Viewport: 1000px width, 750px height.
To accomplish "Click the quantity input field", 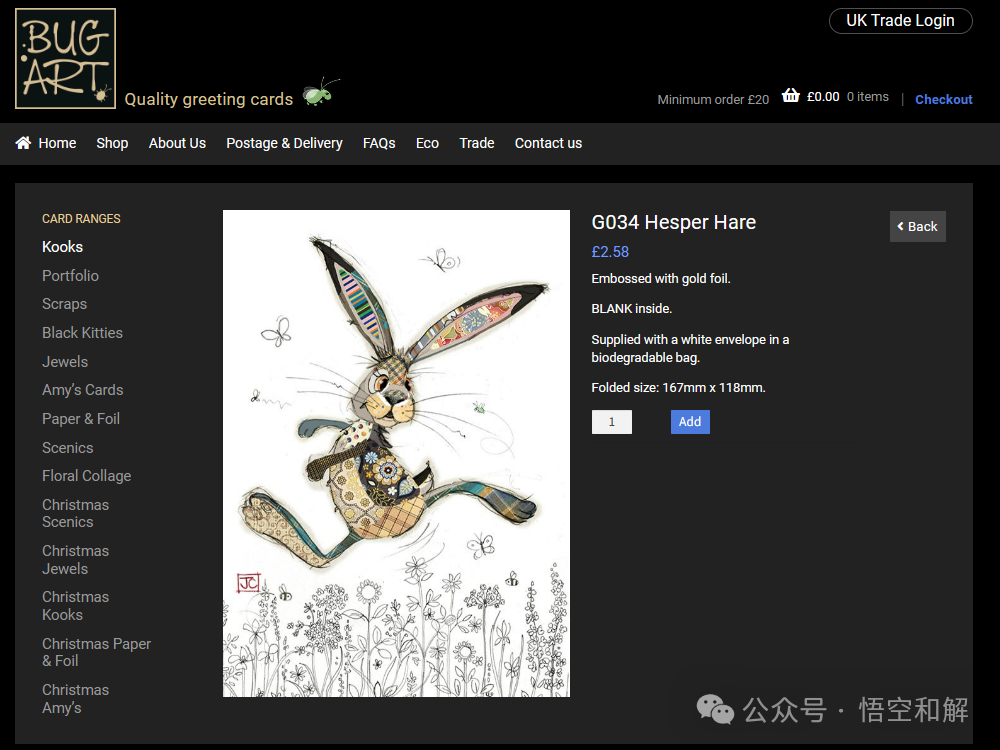I will click(612, 422).
